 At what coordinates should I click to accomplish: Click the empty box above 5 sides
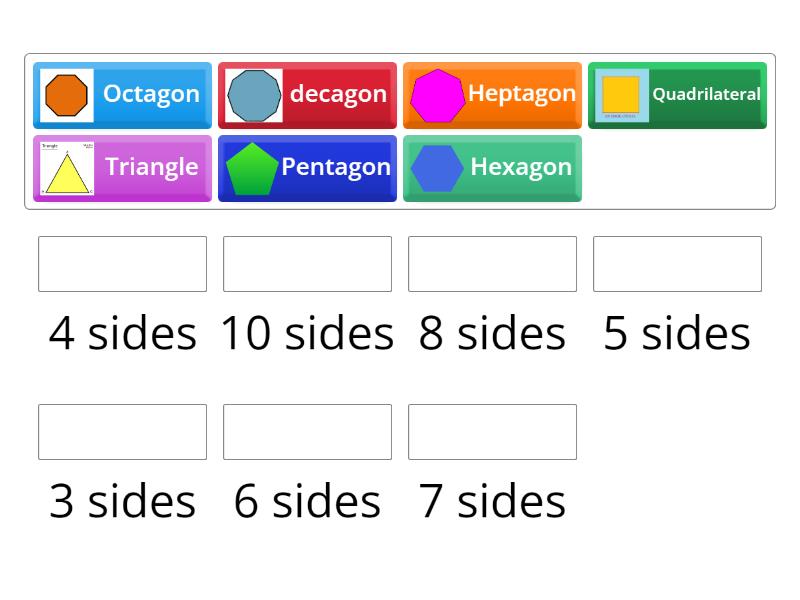[677, 264]
